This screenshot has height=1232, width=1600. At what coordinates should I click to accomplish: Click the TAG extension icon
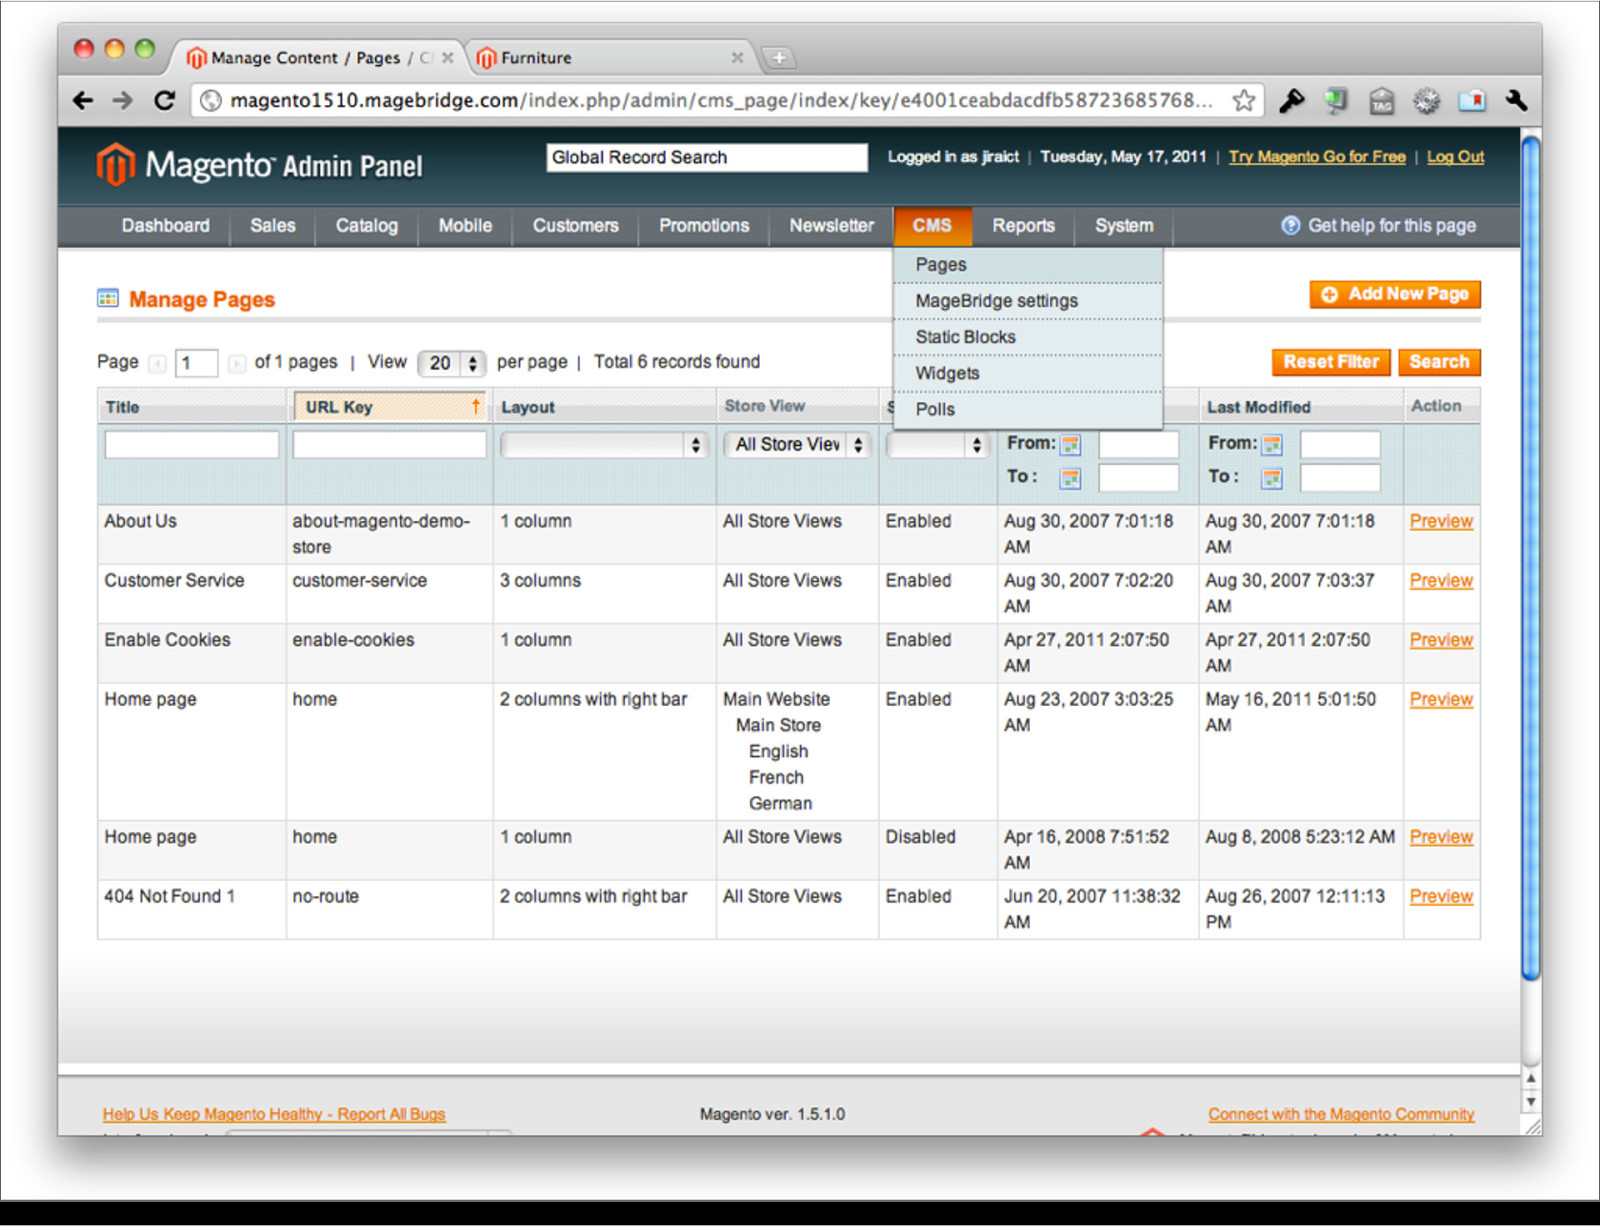pyautogui.click(x=1381, y=101)
